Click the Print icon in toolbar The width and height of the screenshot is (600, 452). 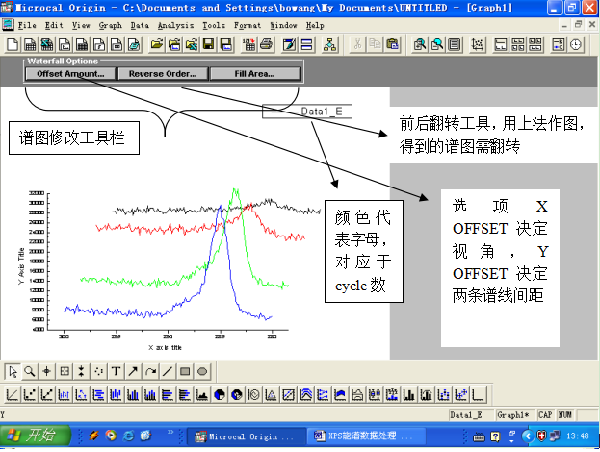coord(266,44)
